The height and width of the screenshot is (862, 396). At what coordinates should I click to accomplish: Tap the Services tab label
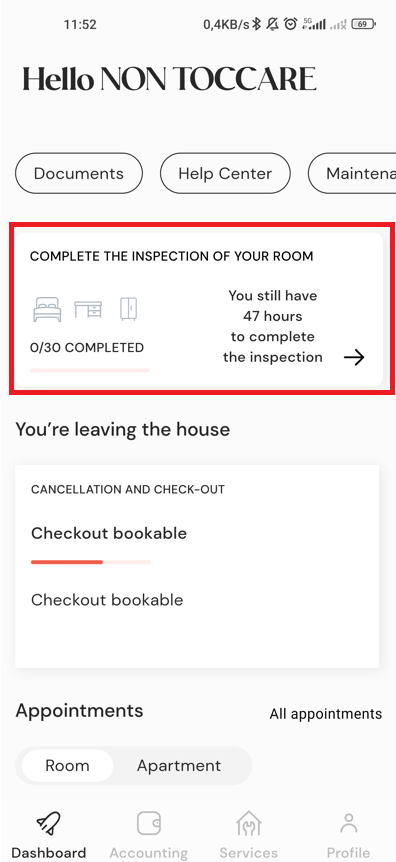pos(249,853)
